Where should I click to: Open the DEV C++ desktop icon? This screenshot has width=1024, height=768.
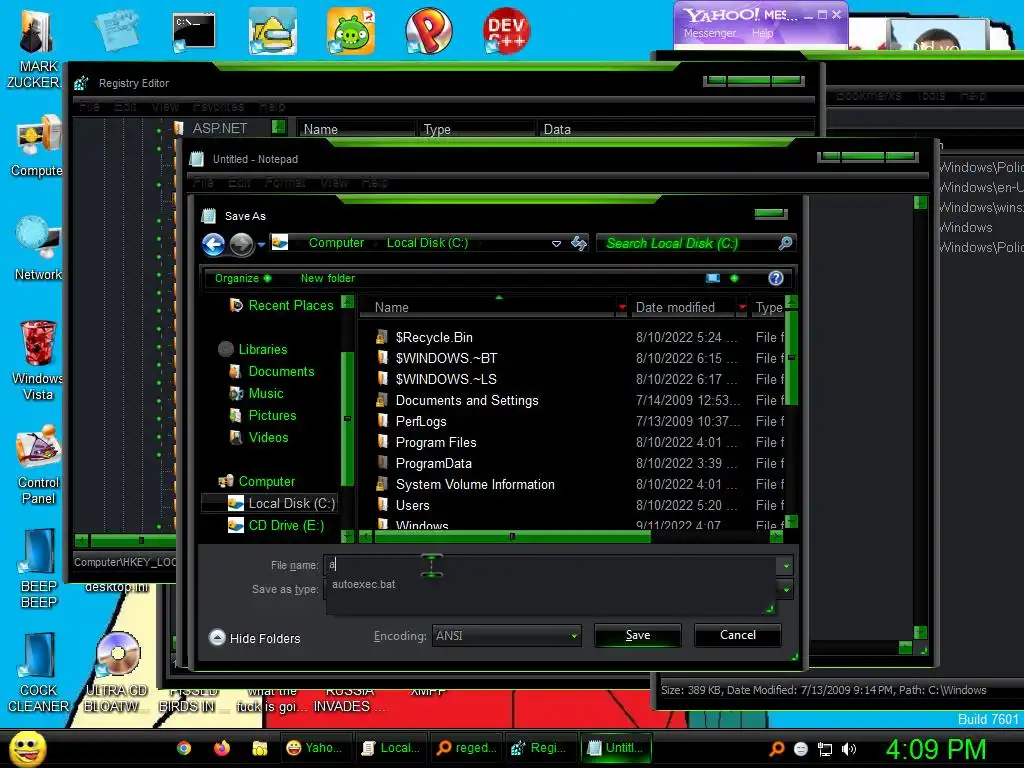[x=506, y=31]
